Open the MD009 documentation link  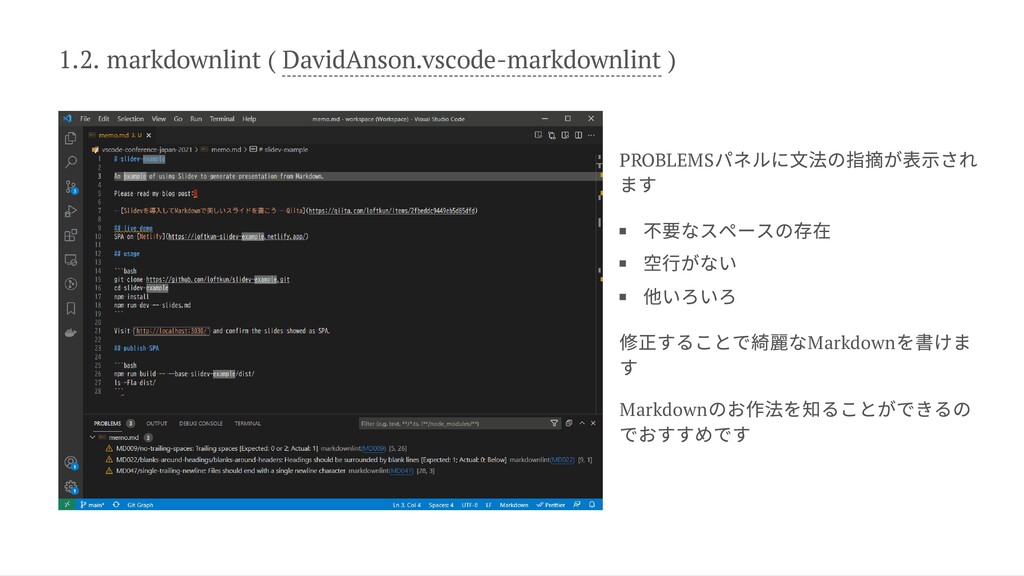coord(373,448)
